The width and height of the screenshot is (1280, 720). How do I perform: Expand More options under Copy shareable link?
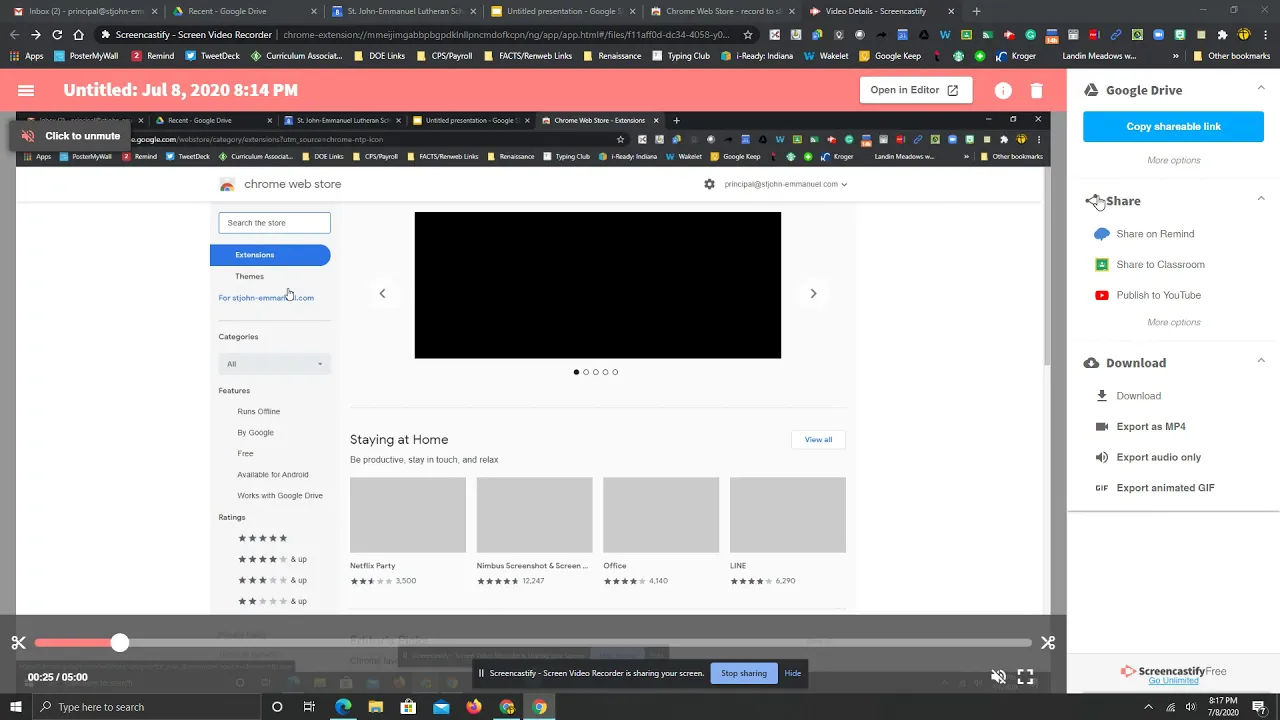1174,160
